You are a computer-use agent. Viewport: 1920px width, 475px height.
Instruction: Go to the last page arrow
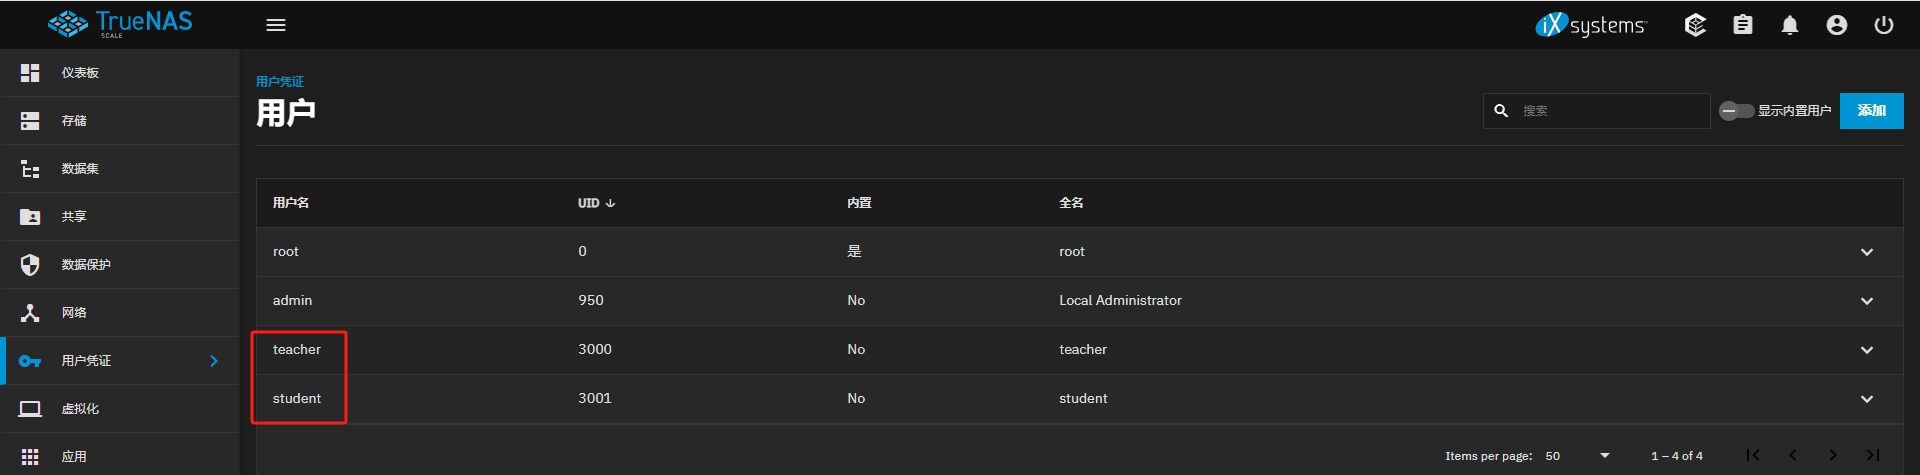point(1873,455)
